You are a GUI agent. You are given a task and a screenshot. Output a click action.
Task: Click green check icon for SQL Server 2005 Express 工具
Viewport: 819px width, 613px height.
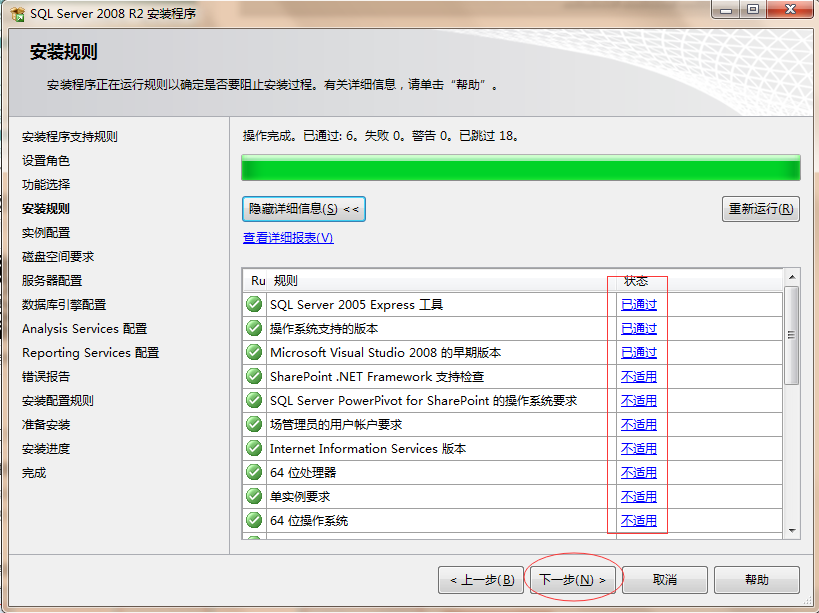(x=254, y=304)
